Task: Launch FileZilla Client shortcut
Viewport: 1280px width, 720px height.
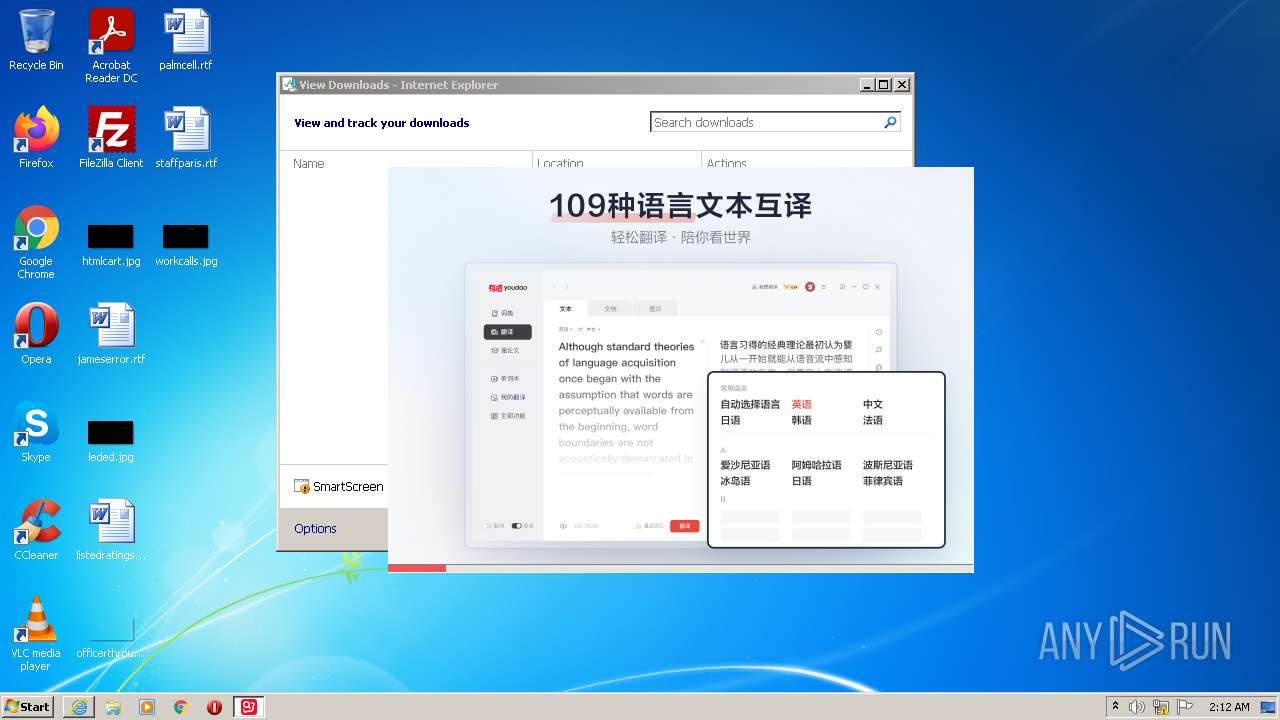Action: [111, 138]
